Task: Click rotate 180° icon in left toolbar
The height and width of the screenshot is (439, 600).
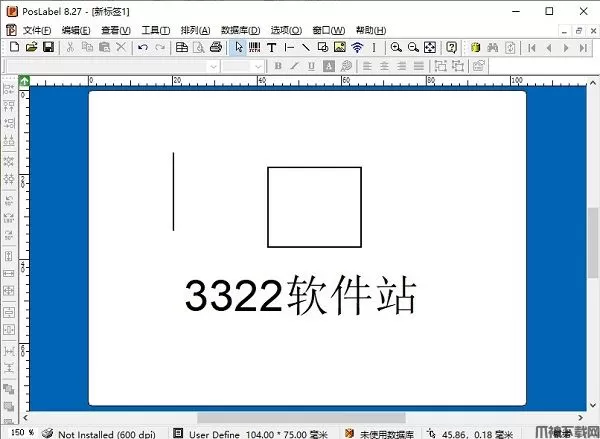Action: 9,217
